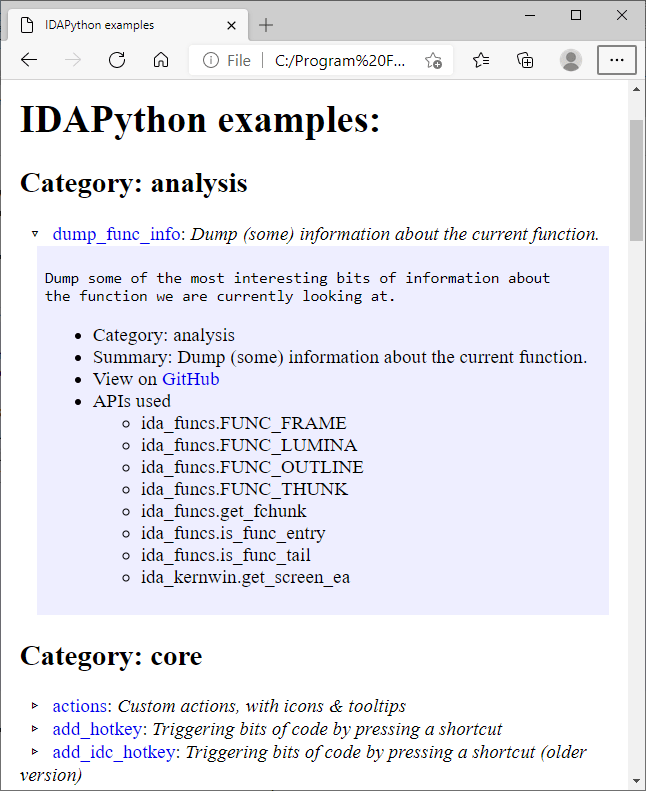Open the add_idc_hotkey link
Screen dimensions: 646x791
(x=114, y=752)
